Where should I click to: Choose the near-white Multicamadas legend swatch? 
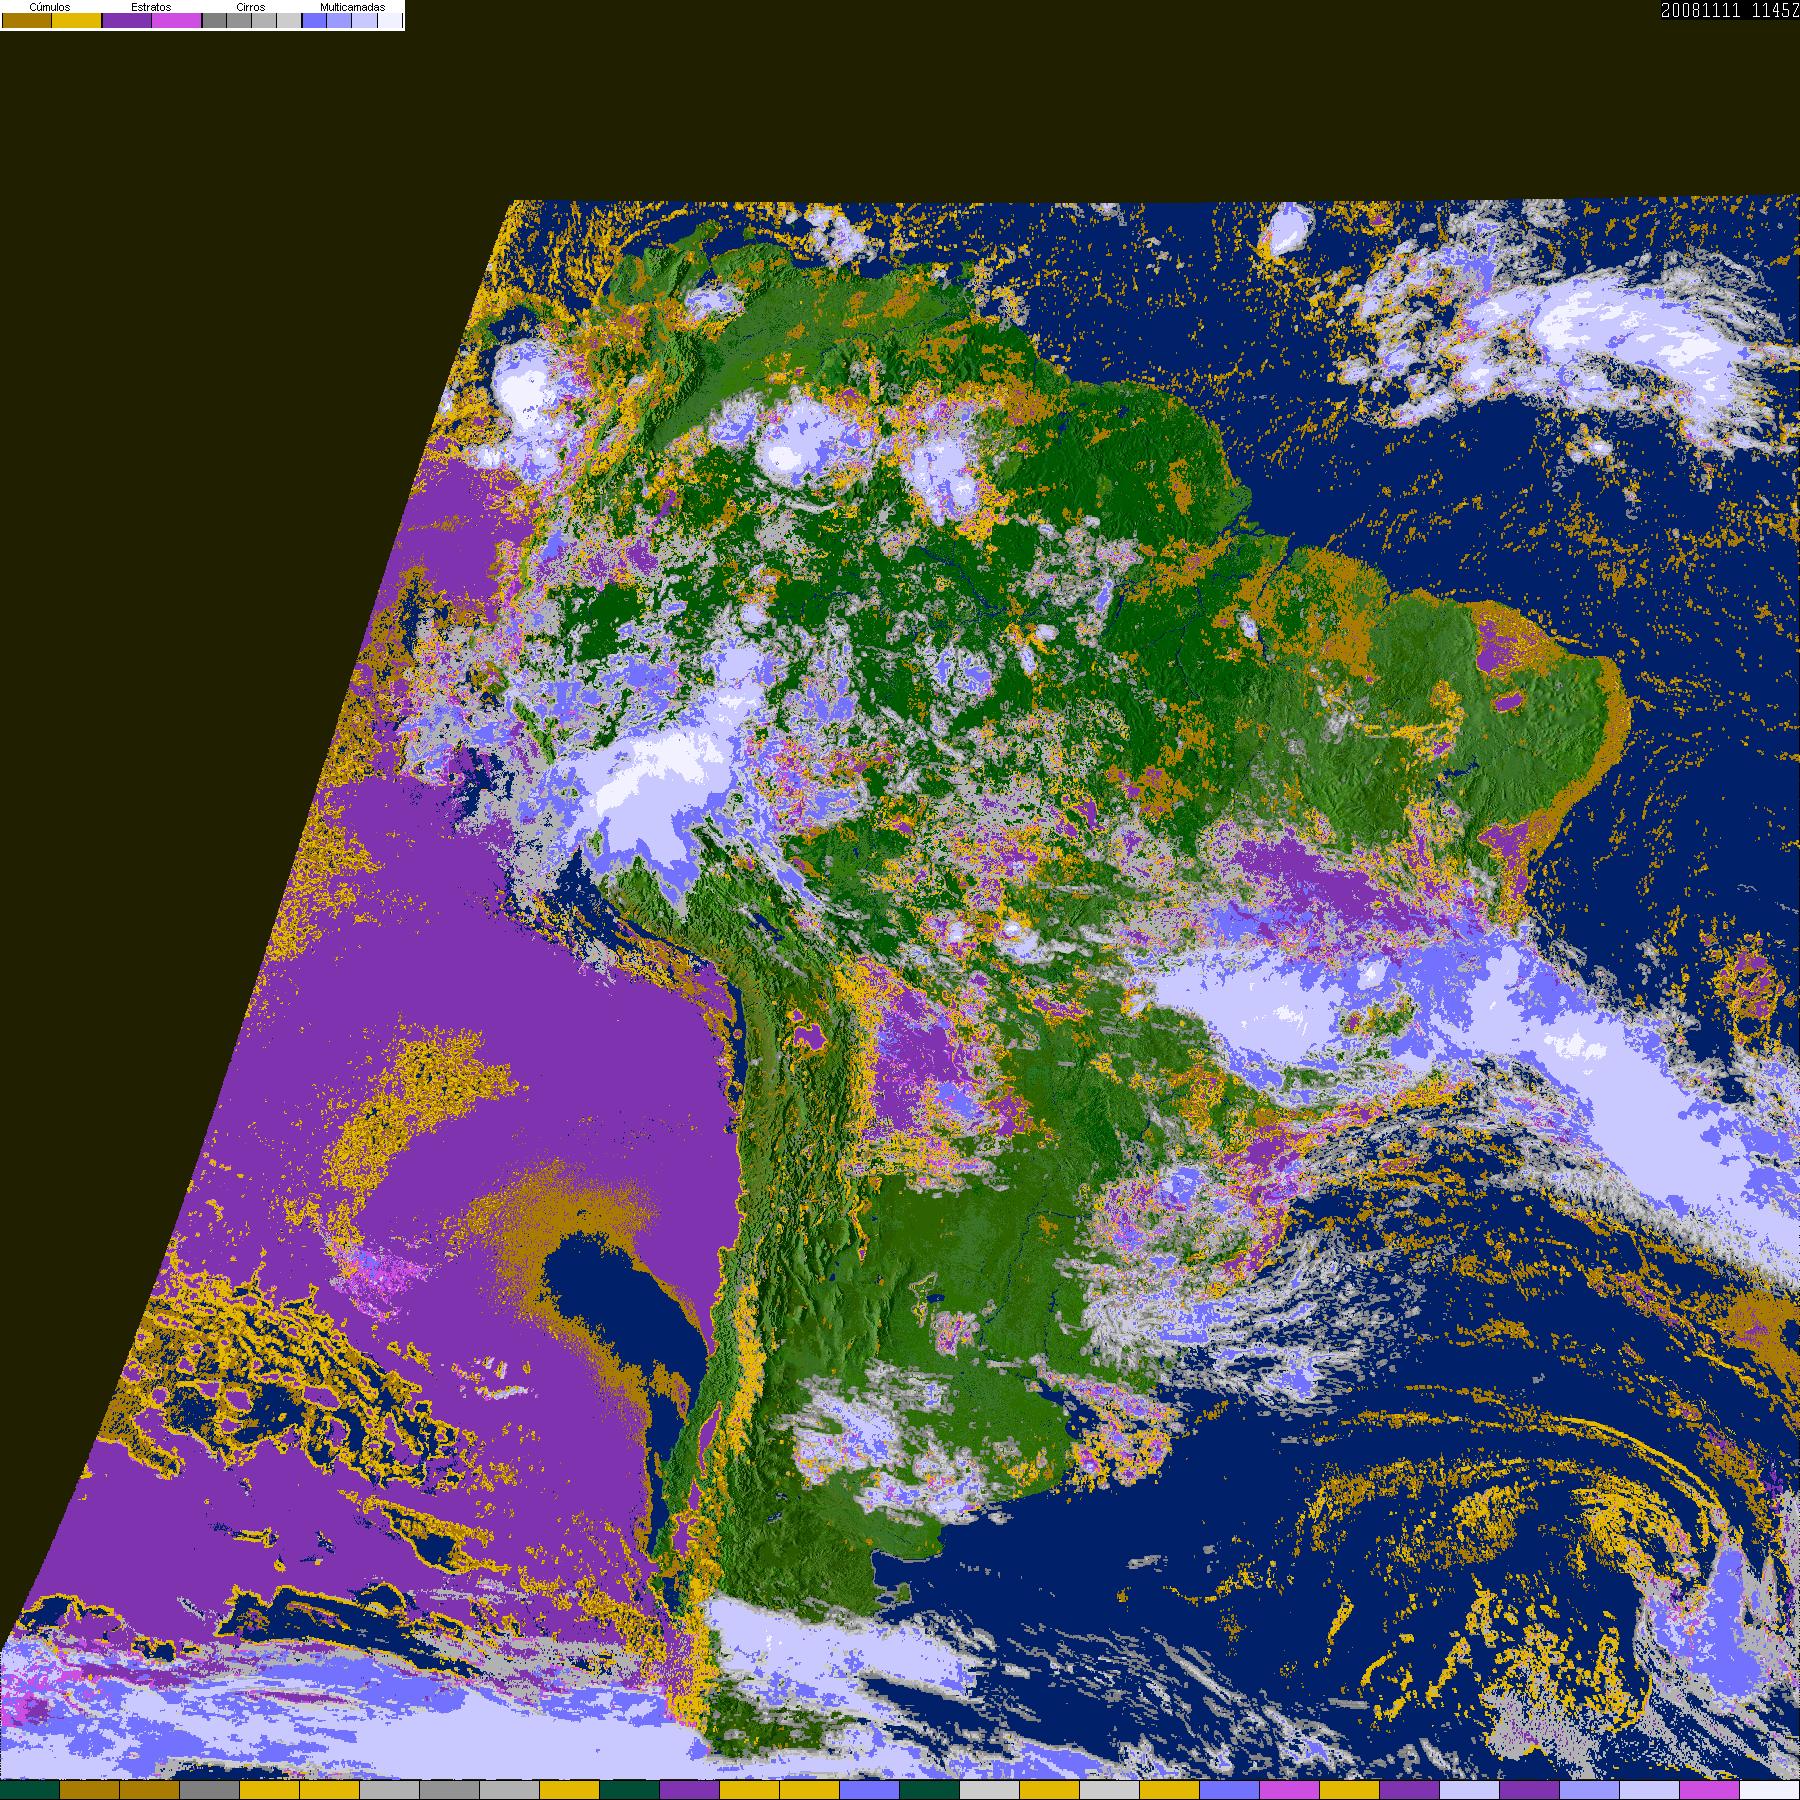(x=389, y=20)
